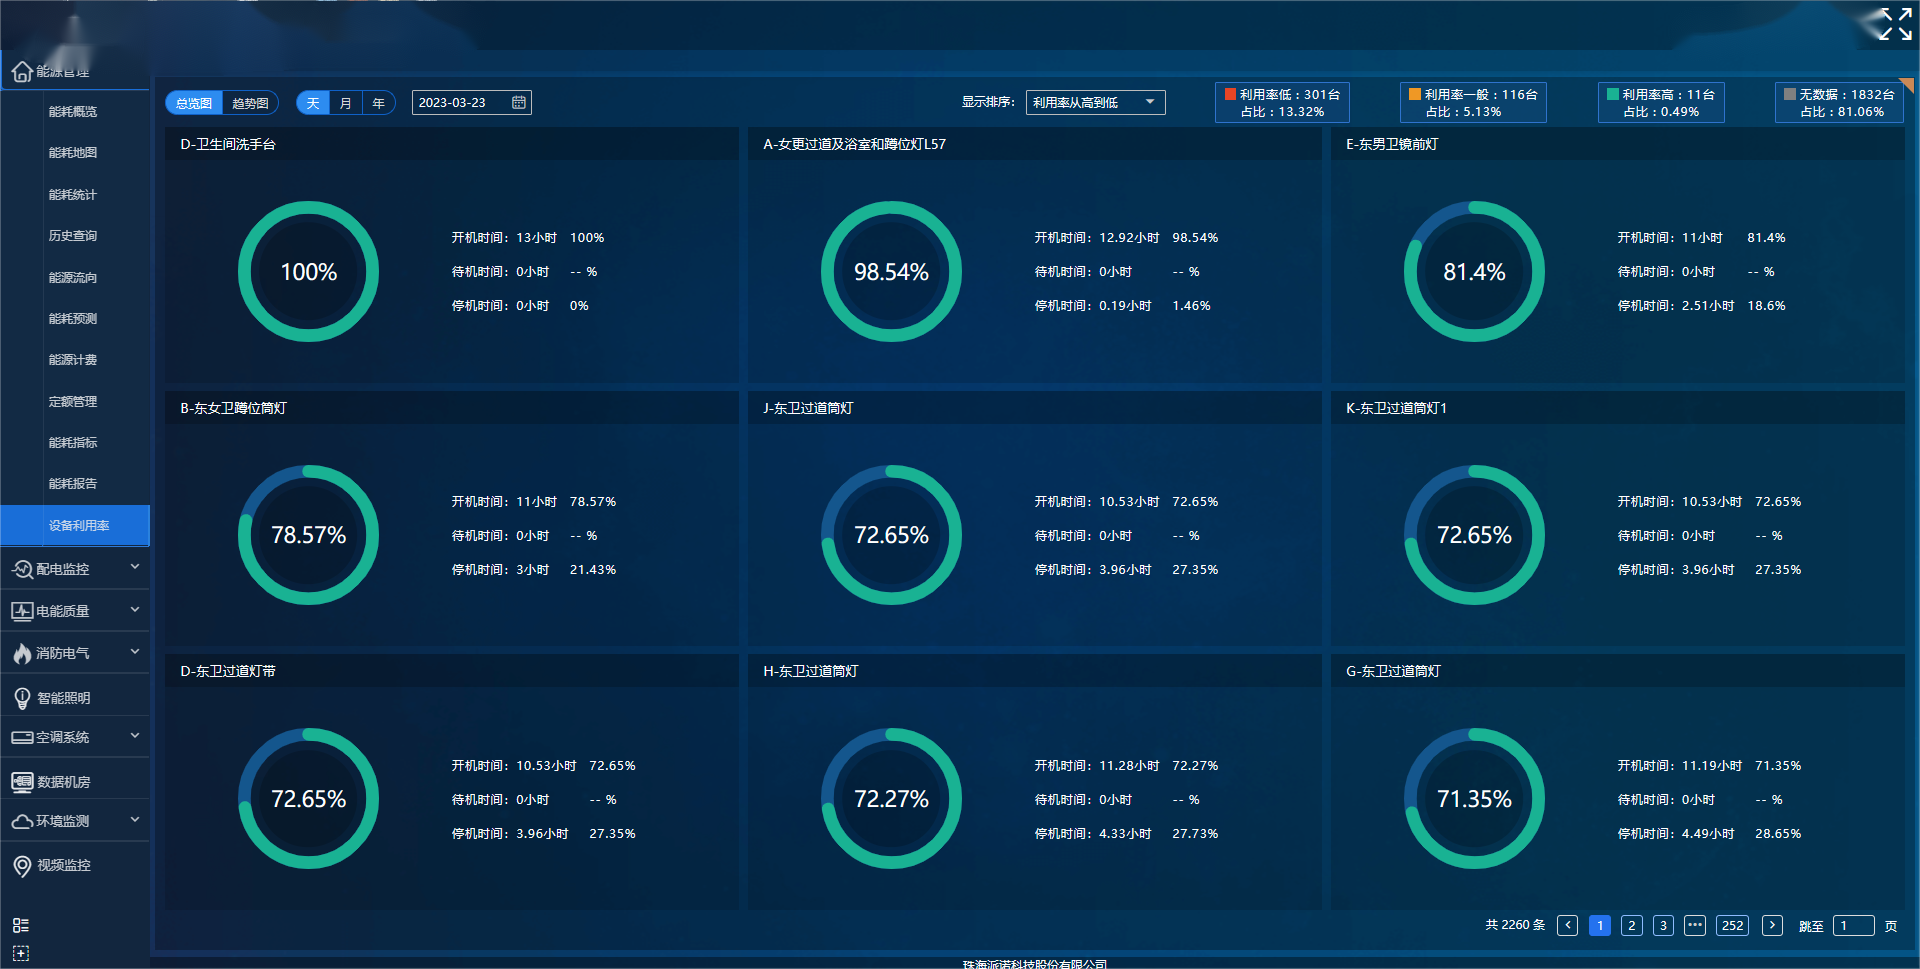
Task: Go to page 2 of results
Action: pos(1631,926)
